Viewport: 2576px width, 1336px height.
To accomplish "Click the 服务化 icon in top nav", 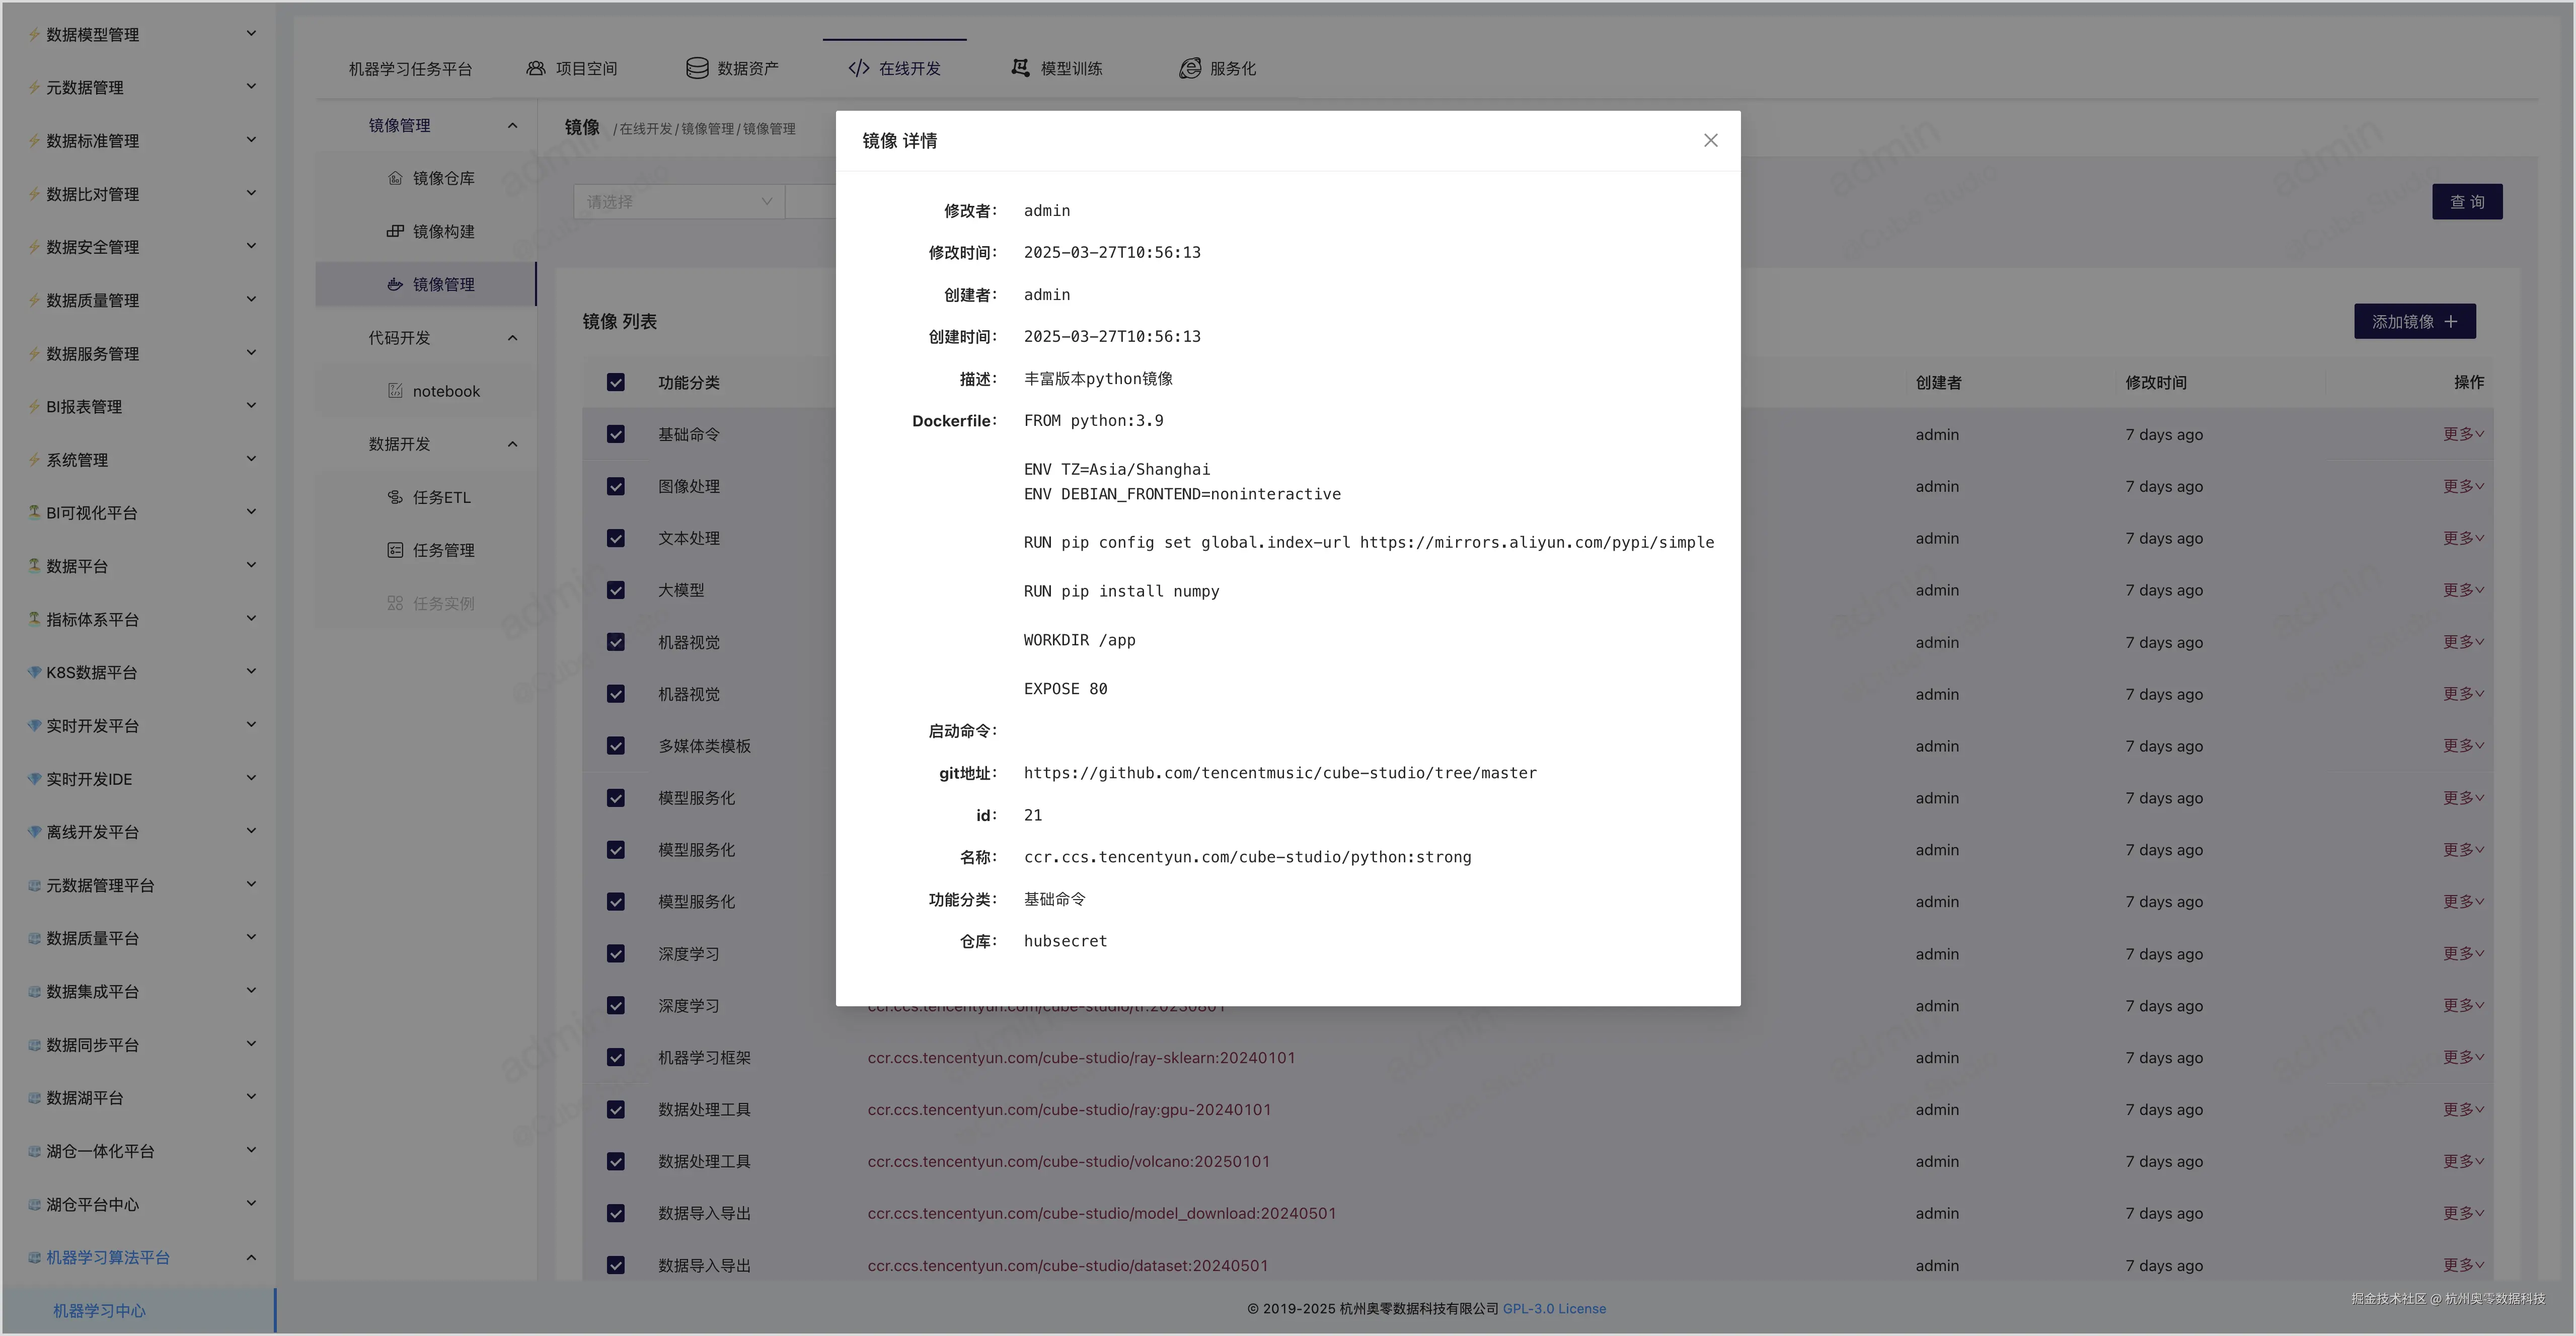I will 1189,69.
